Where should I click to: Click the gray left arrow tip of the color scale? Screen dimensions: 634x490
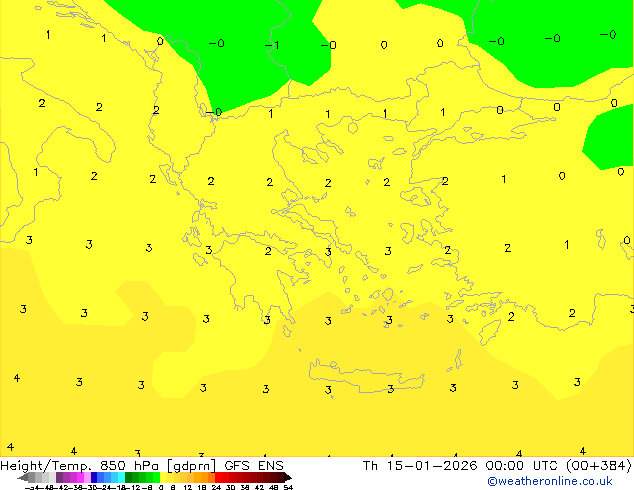(x=23, y=477)
